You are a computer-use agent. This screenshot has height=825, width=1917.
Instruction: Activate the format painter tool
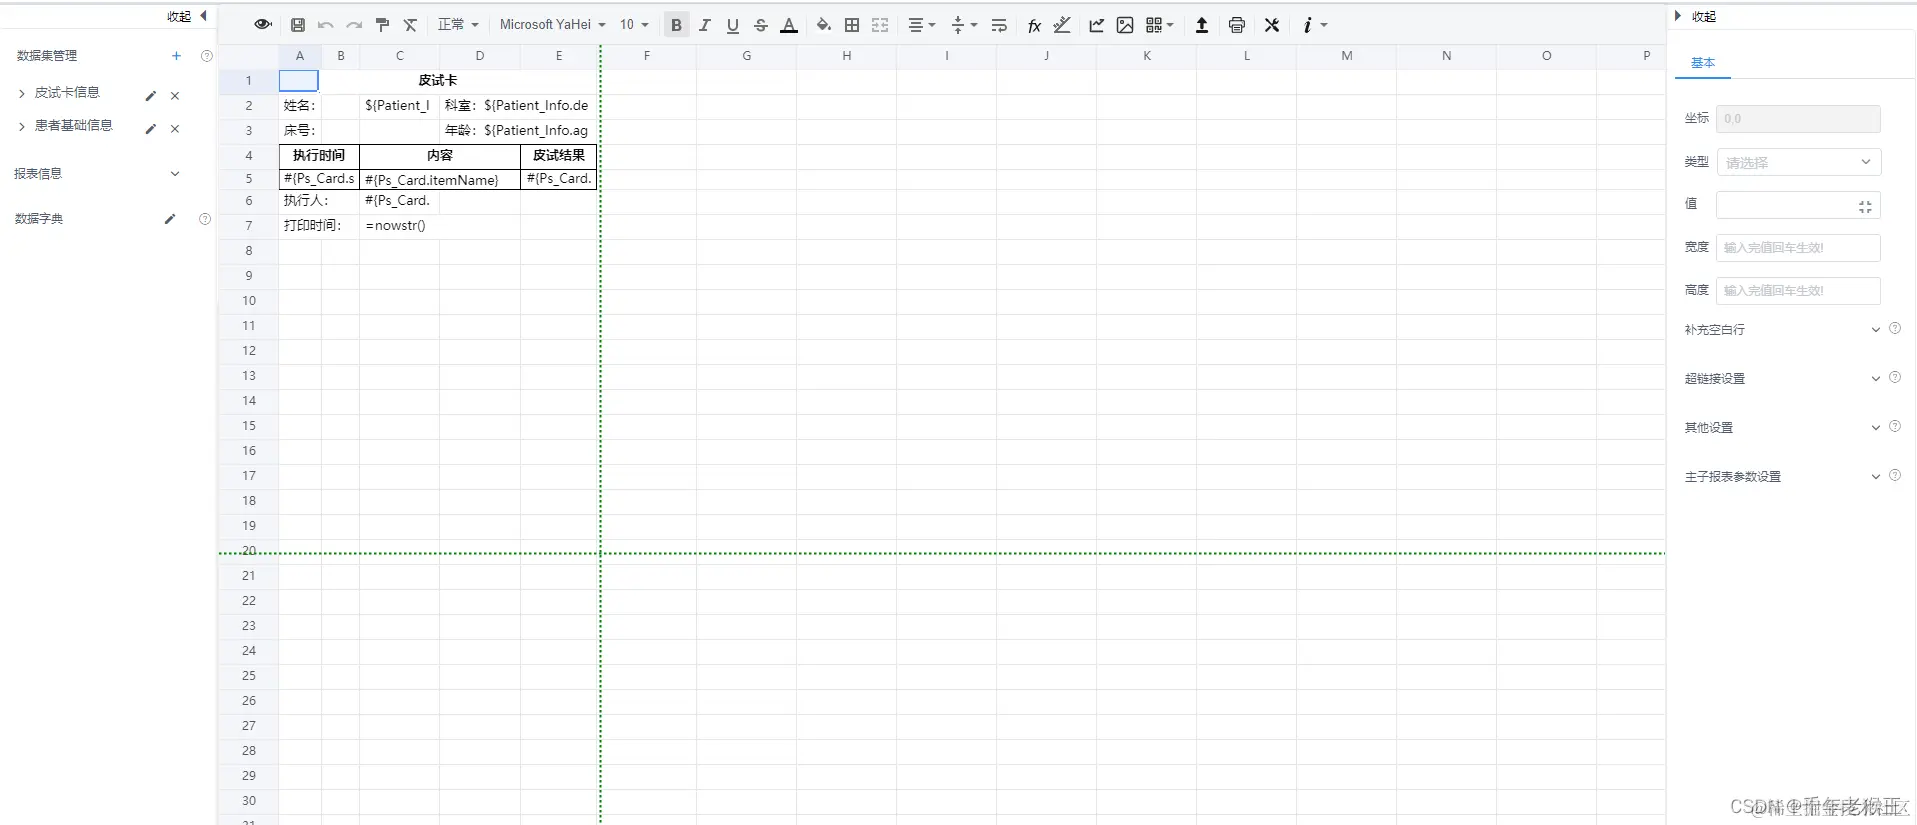[x=382, y=25]
